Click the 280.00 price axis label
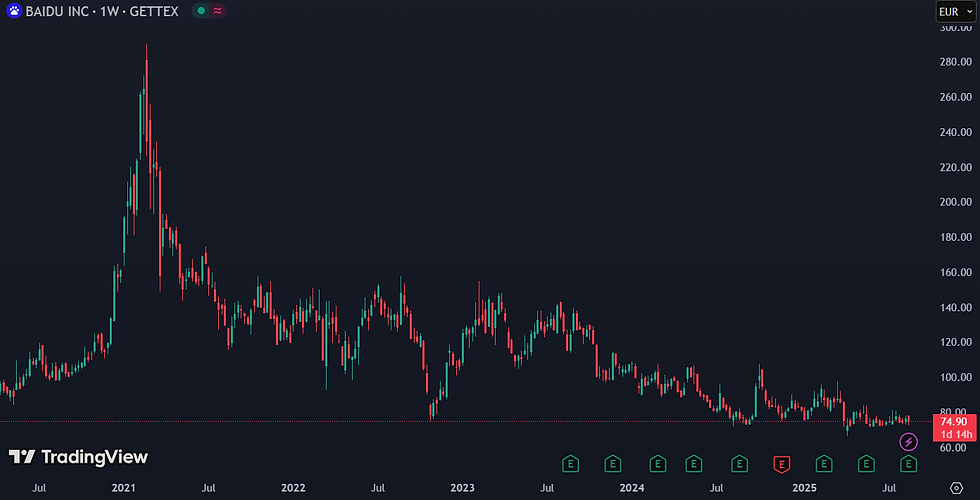The height and width of the screenshot is (500, 980). point(957,62)
